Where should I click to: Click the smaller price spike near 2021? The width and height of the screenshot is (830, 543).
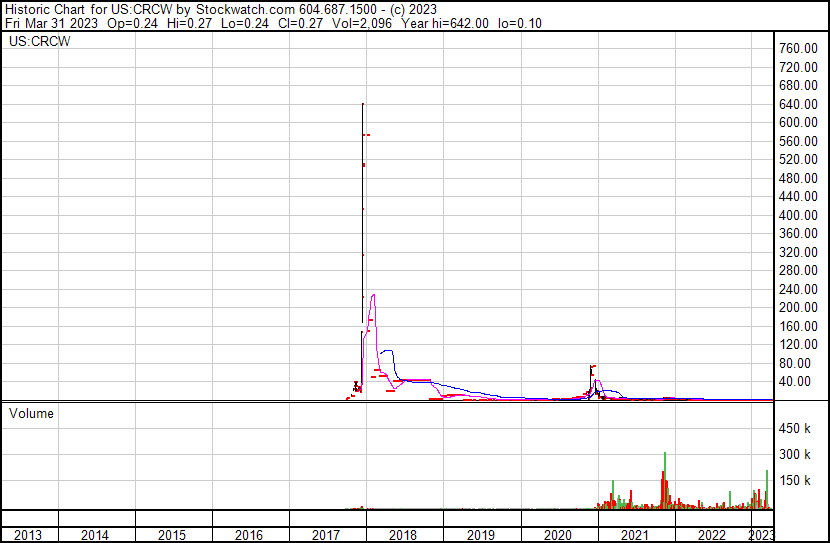[593, 367]
